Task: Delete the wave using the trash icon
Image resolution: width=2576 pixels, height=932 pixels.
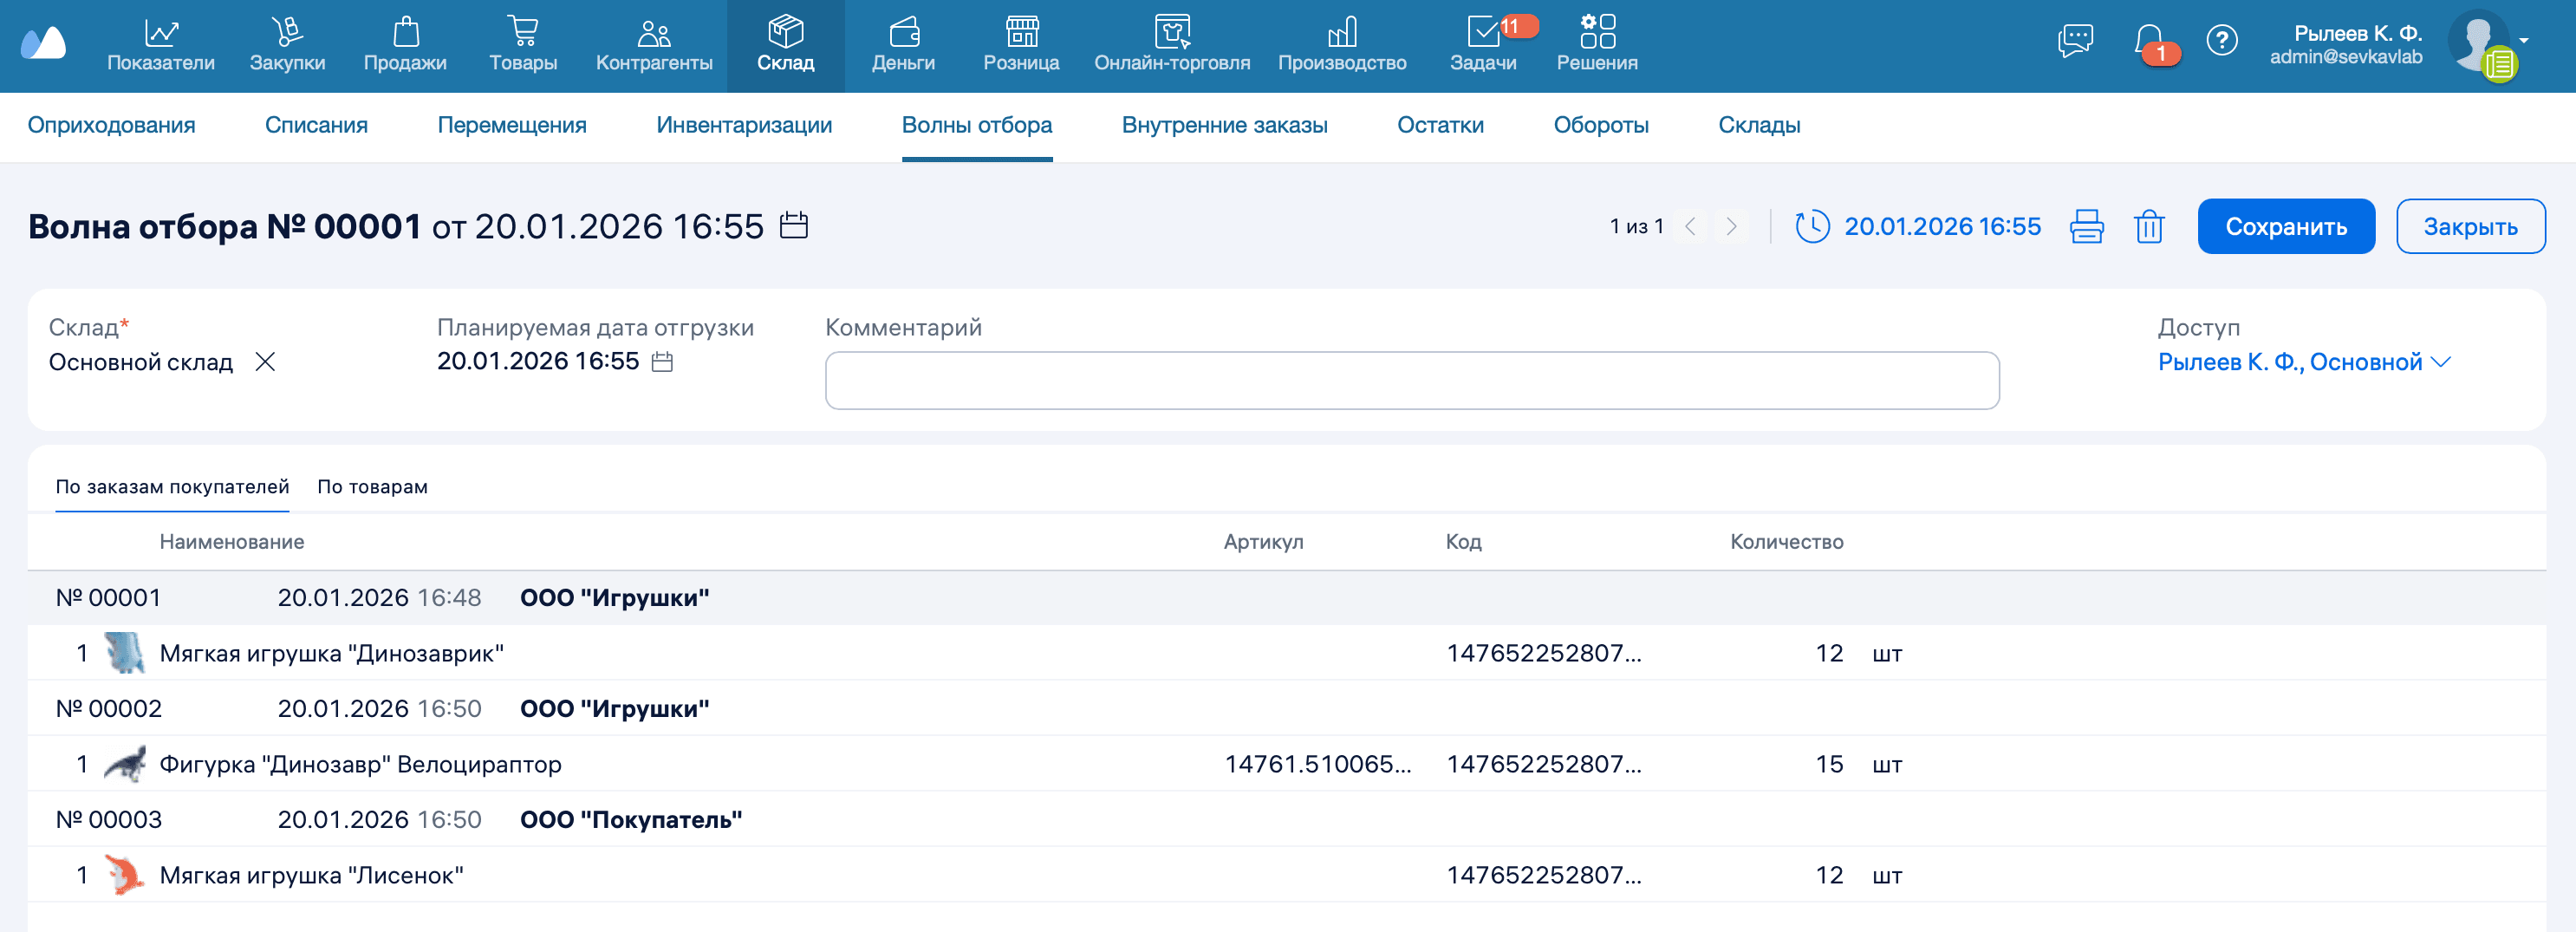Action: click(2148, 227)
